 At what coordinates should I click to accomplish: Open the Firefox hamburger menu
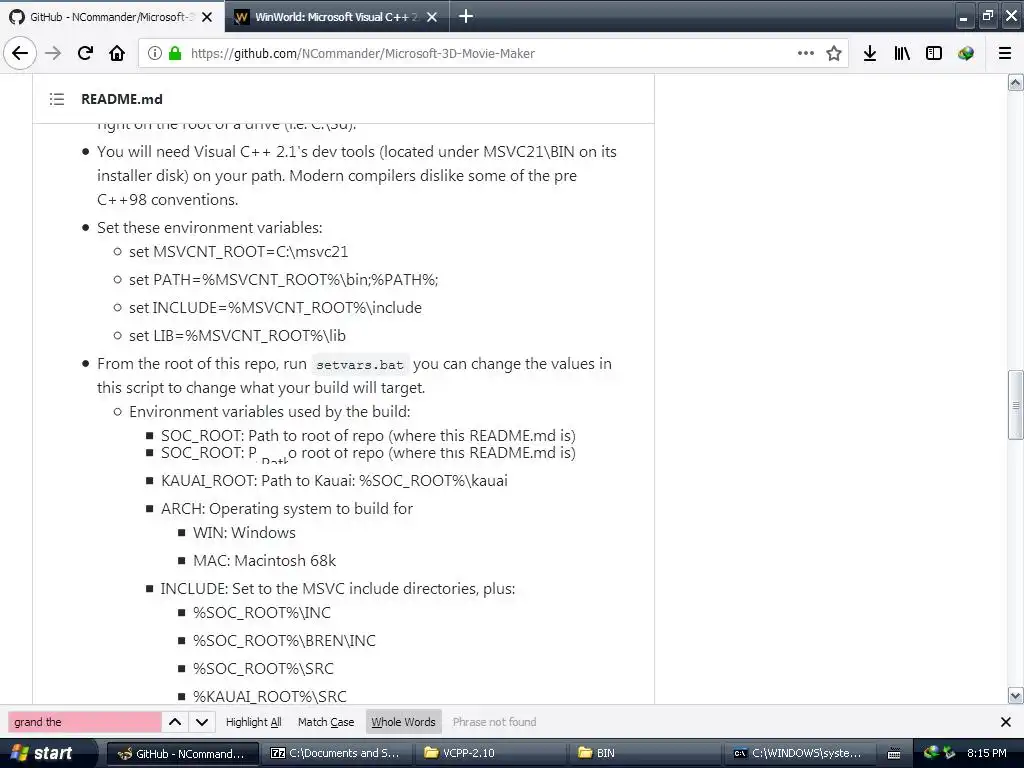[x=1005, y=53]
